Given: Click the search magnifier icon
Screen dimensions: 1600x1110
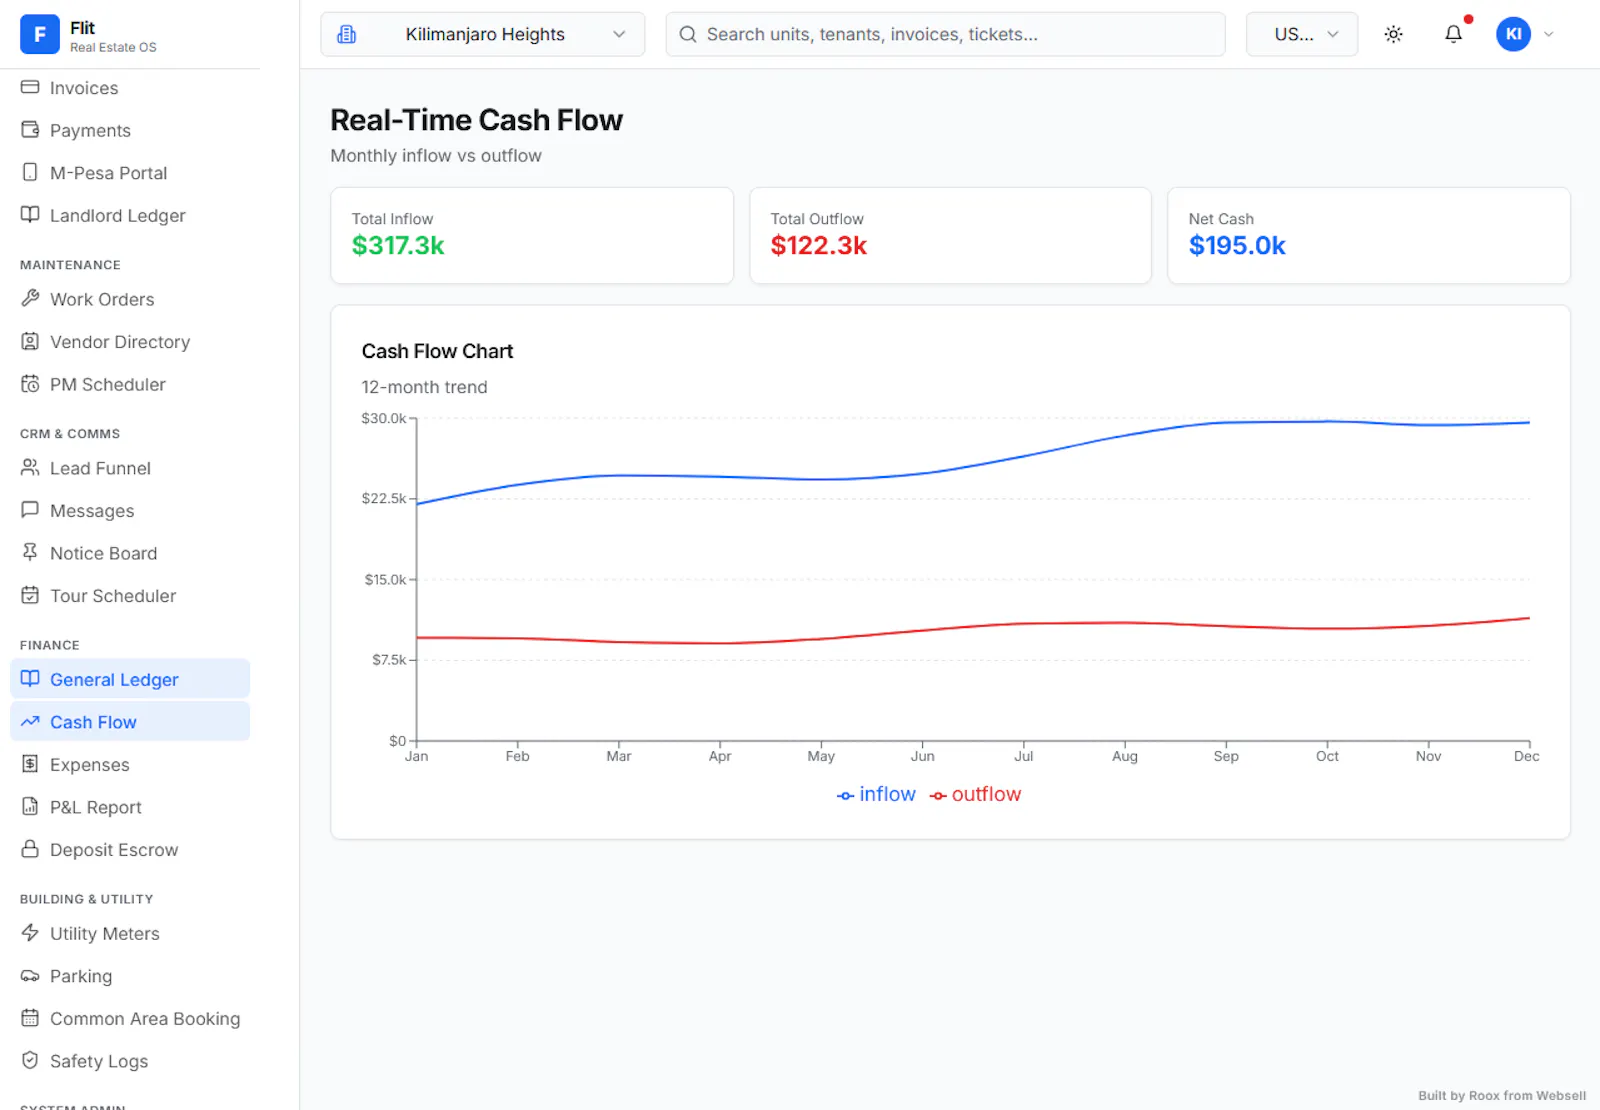Looking at the screenshot, I should coord(688,34).
